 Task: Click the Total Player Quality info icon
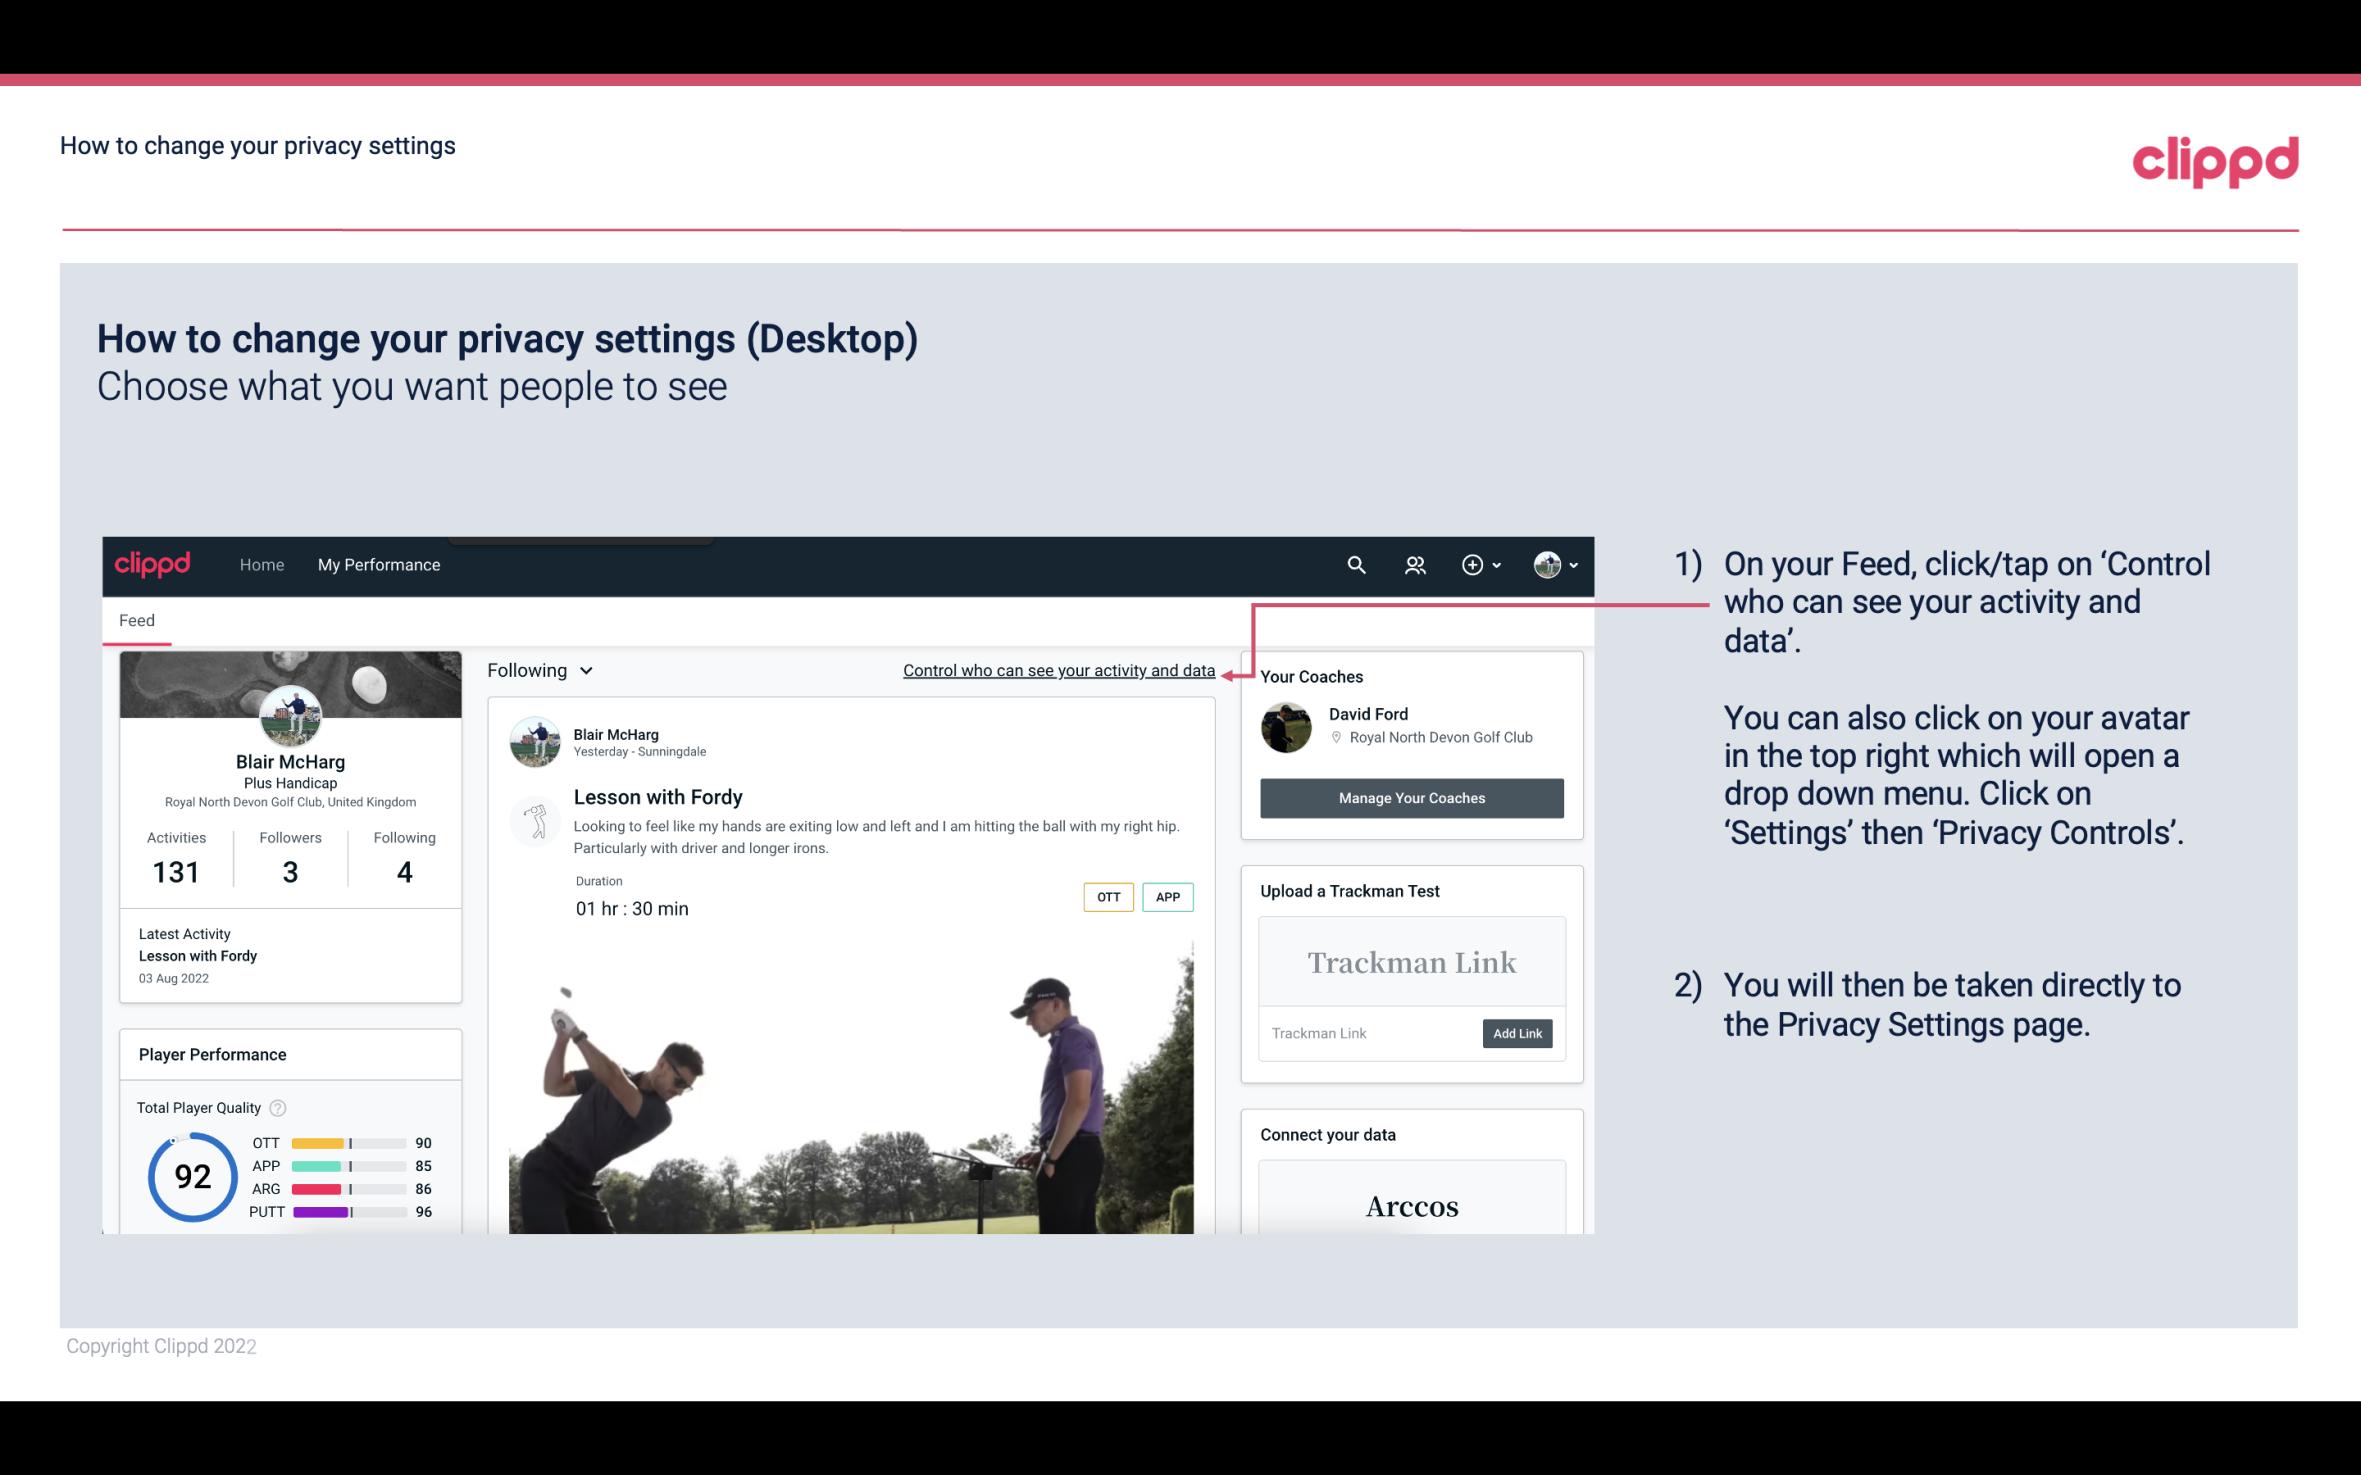coord(277,1106)
